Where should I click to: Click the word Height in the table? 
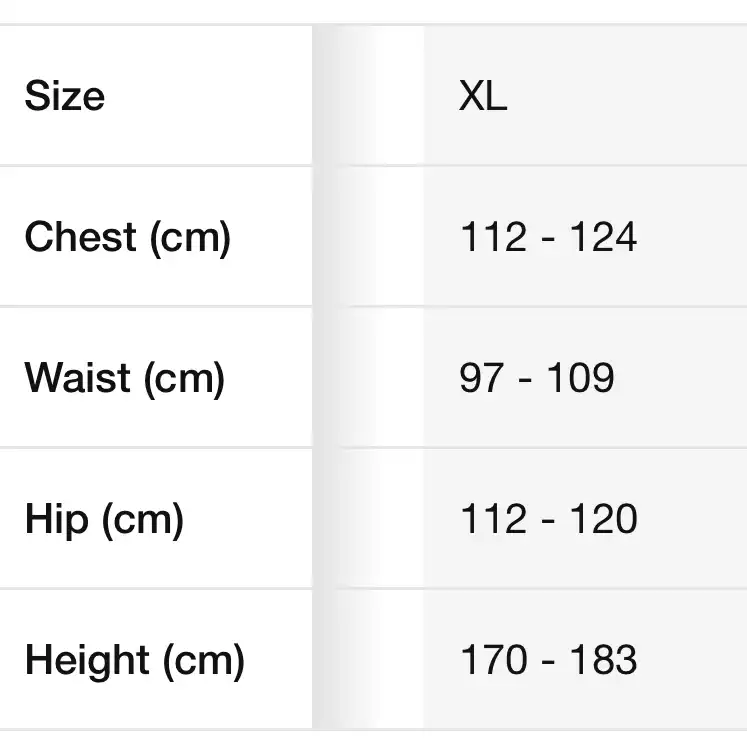[x=84, y=661]
